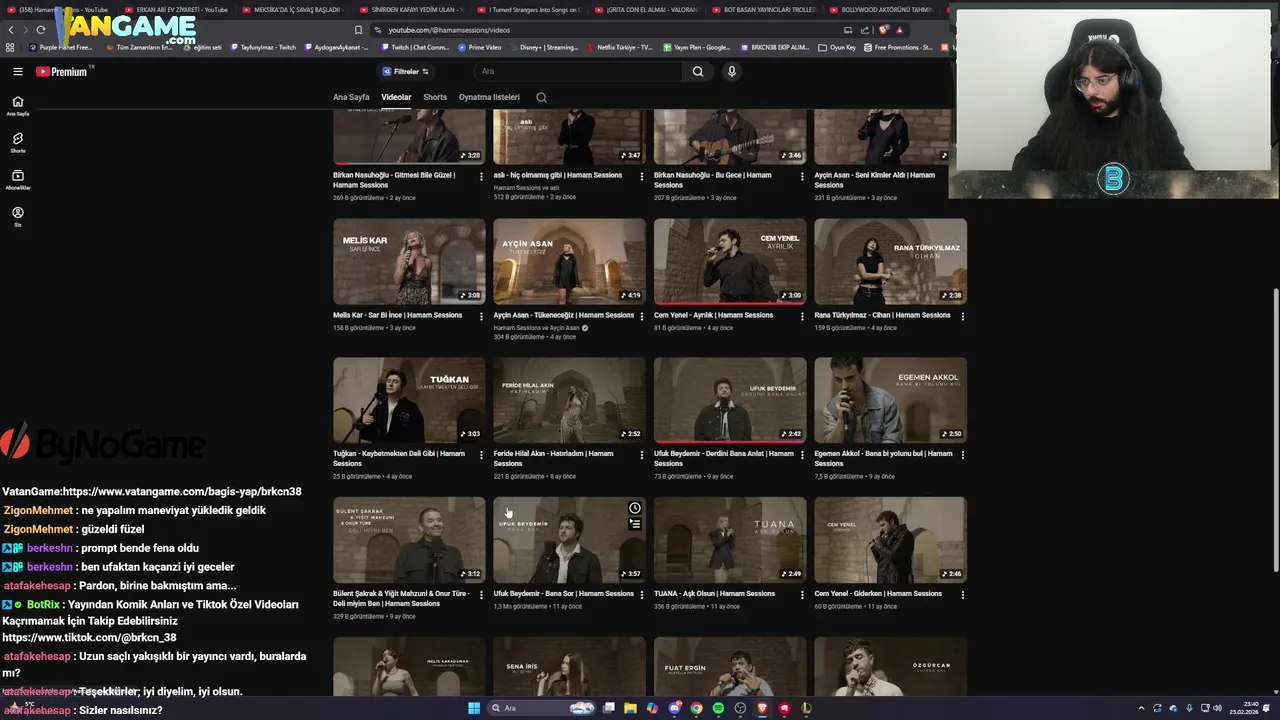Go to Ana Sayfa in the sidebar
Viewport: 1280px width, 720px height.
(17, 105)
